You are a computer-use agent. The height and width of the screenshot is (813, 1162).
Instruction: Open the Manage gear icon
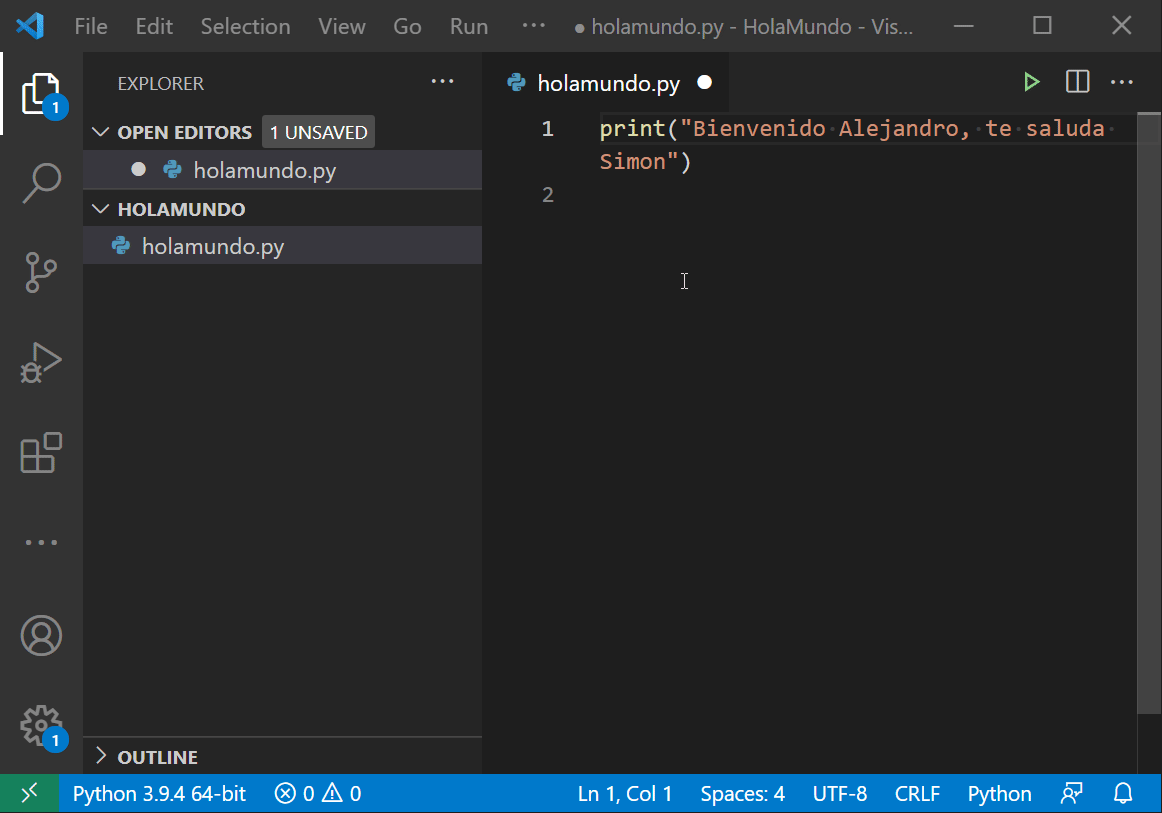click(42, 726)
